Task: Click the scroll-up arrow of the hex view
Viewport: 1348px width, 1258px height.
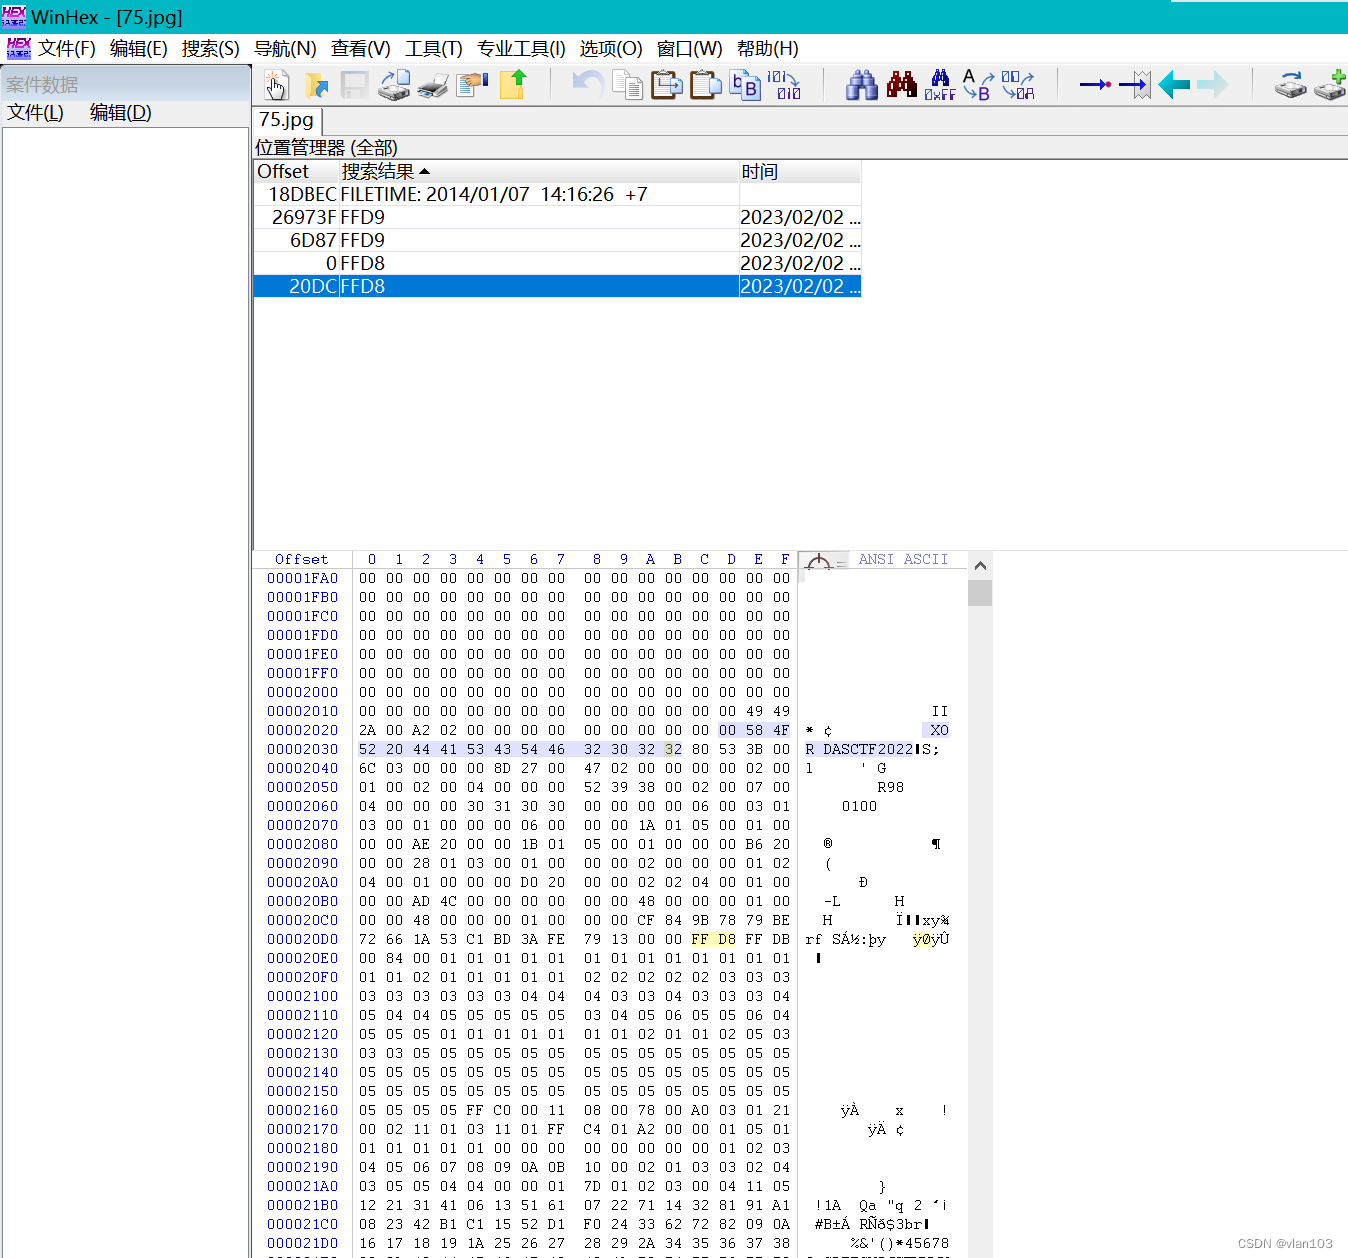Action: point(980,566)
